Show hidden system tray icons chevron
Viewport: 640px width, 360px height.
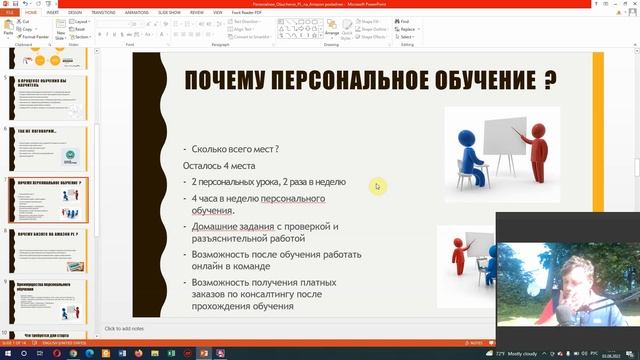click(x=544, y=353)
